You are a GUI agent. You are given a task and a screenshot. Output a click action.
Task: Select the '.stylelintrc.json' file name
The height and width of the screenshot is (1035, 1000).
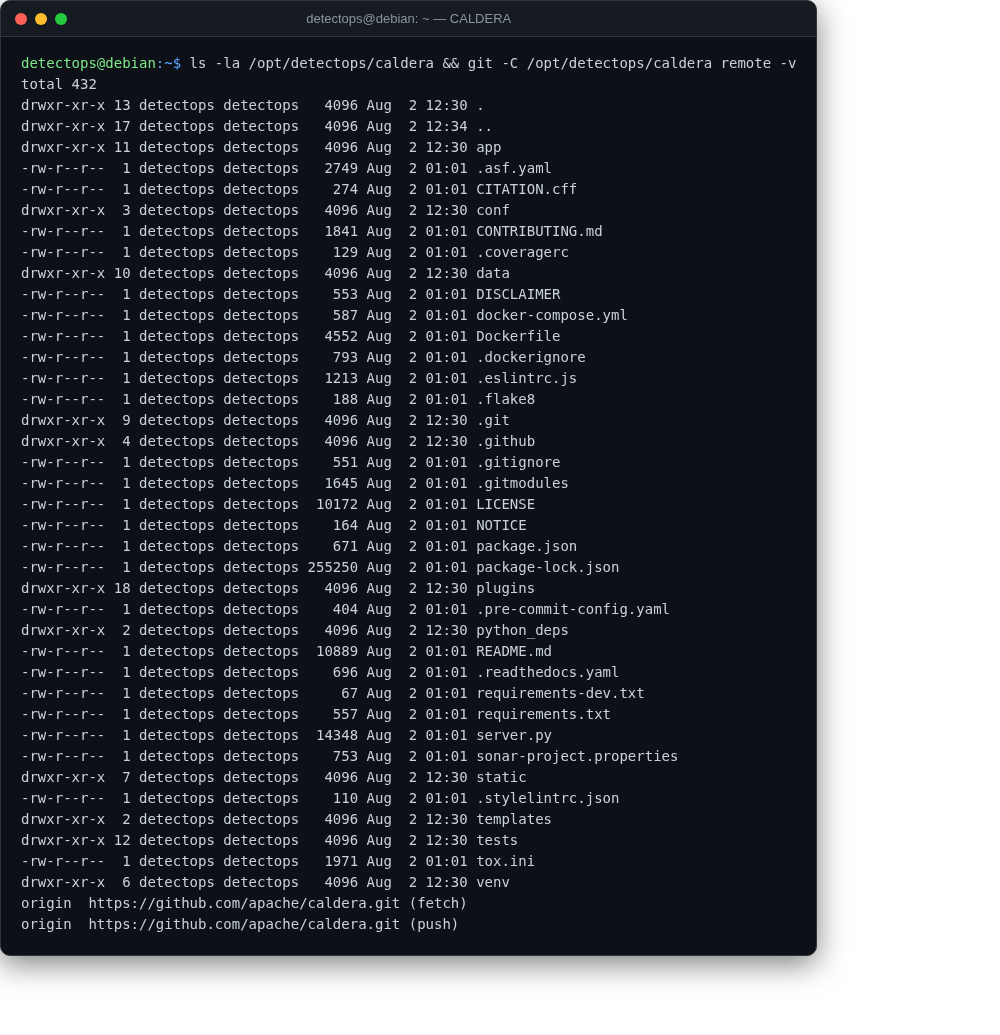[547, 799]
